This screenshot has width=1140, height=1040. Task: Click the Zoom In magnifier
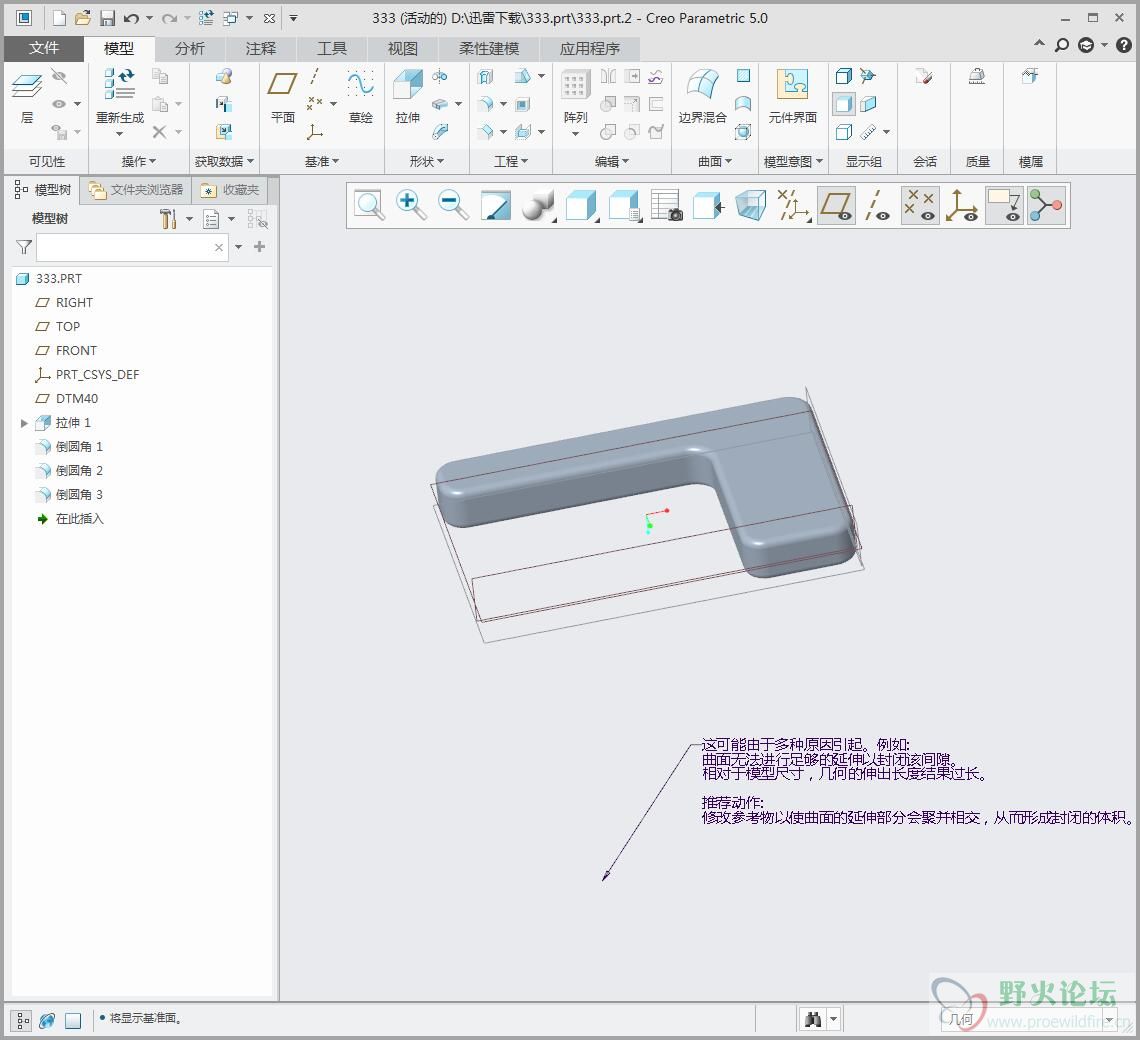coord(411,206)
